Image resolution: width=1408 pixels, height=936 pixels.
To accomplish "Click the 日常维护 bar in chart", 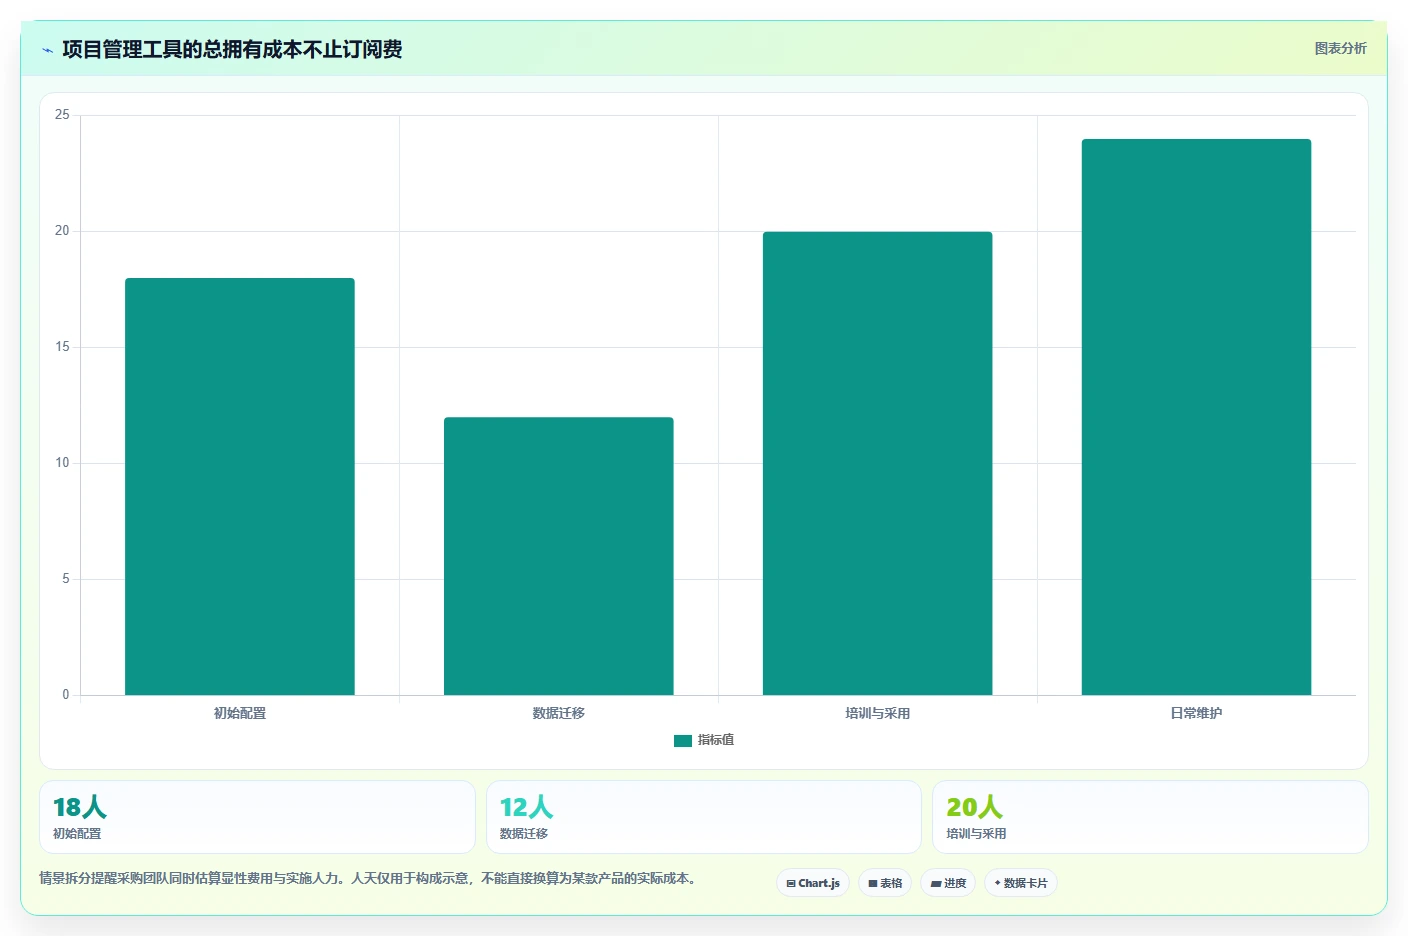I will coord(1196,417).
